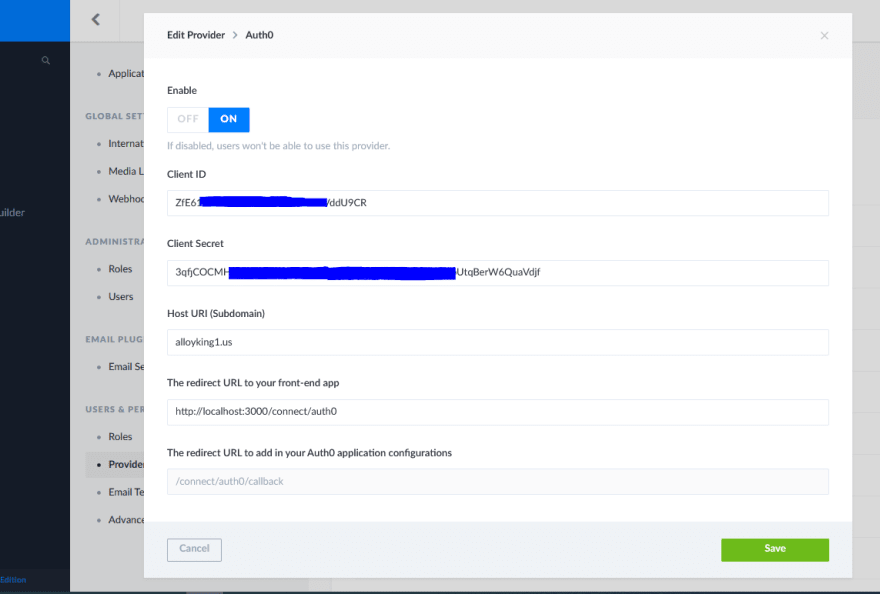The image size is (880, 594).
Task: Click Edit Provider in the breadcrumb
Action: (x=196, y=35)
